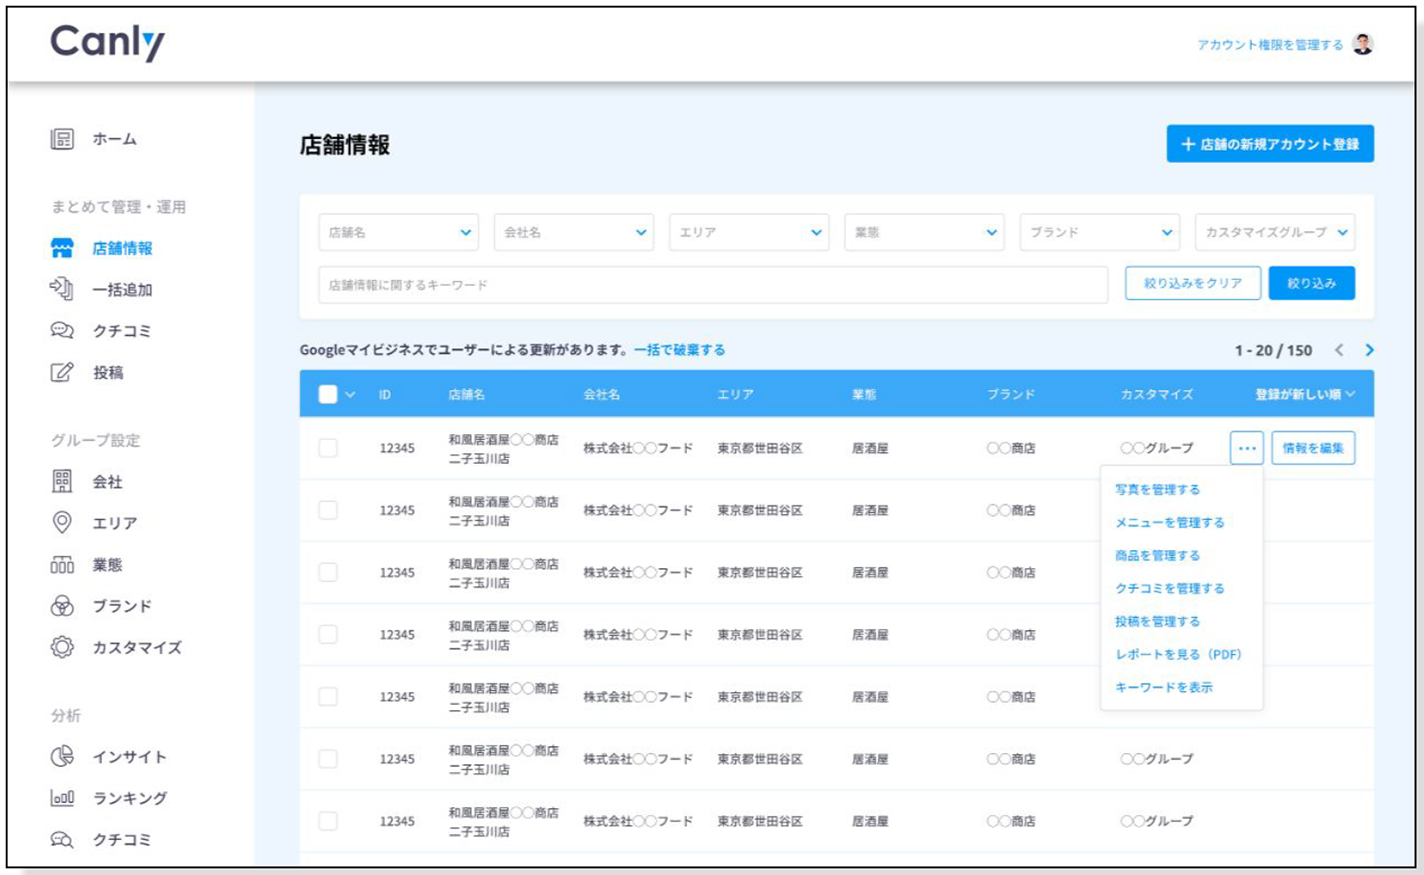Open the ブランド settings icon

[x=61, y=606]
